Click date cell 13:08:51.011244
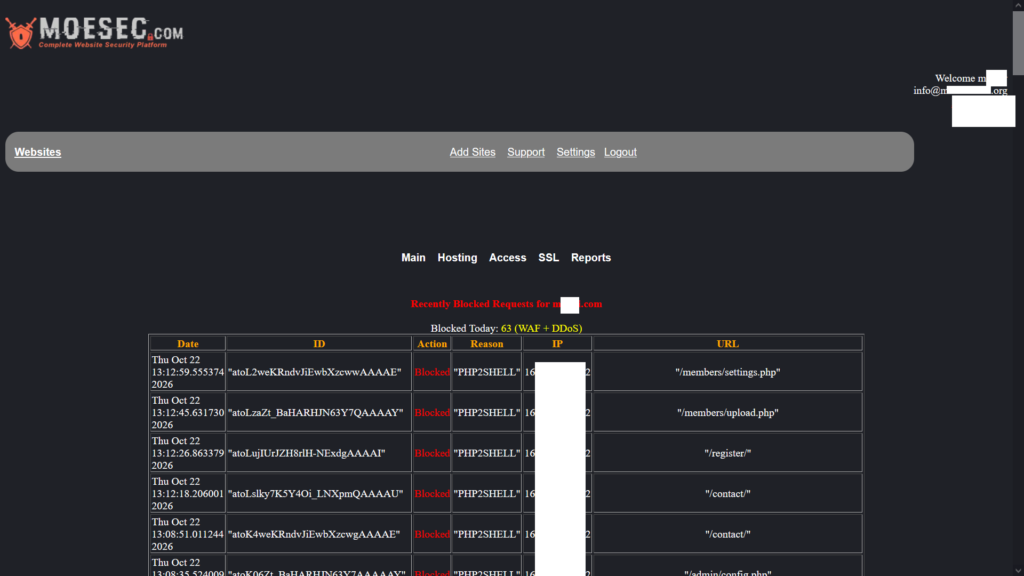This screenshot has width=1024, height=576. 187,534
